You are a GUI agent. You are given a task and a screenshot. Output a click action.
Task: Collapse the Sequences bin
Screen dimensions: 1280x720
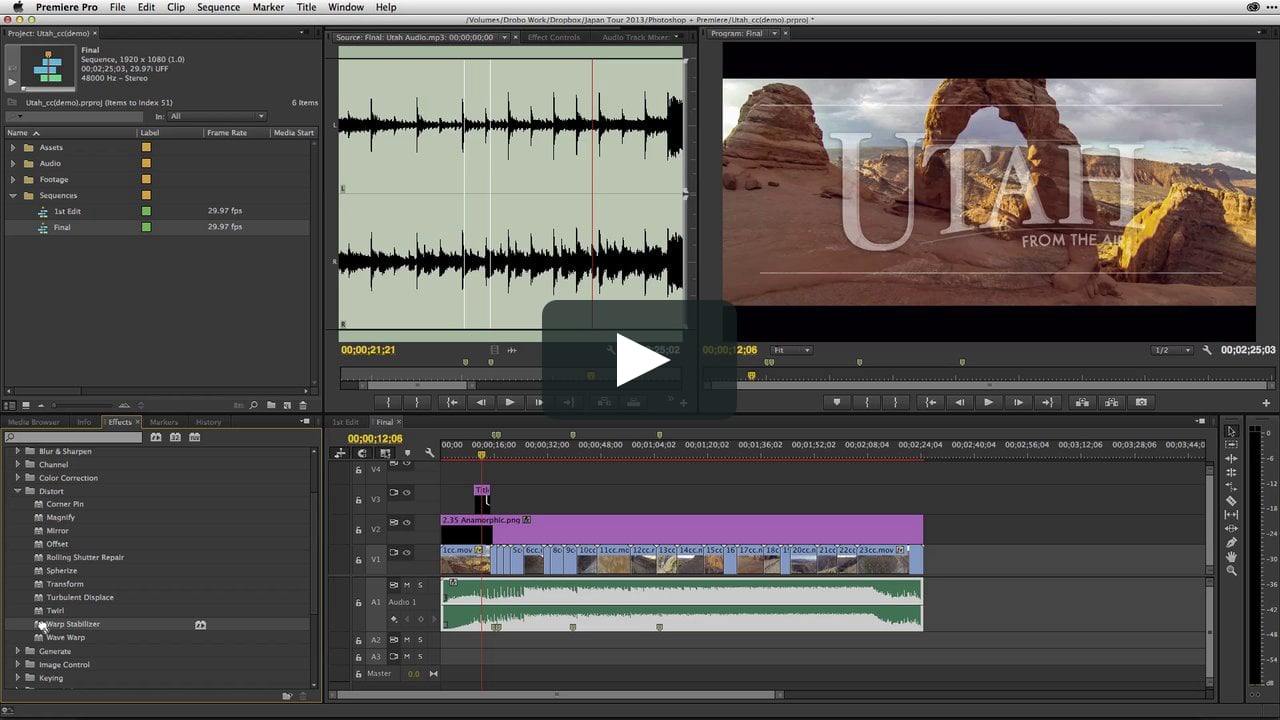point(13,195)
